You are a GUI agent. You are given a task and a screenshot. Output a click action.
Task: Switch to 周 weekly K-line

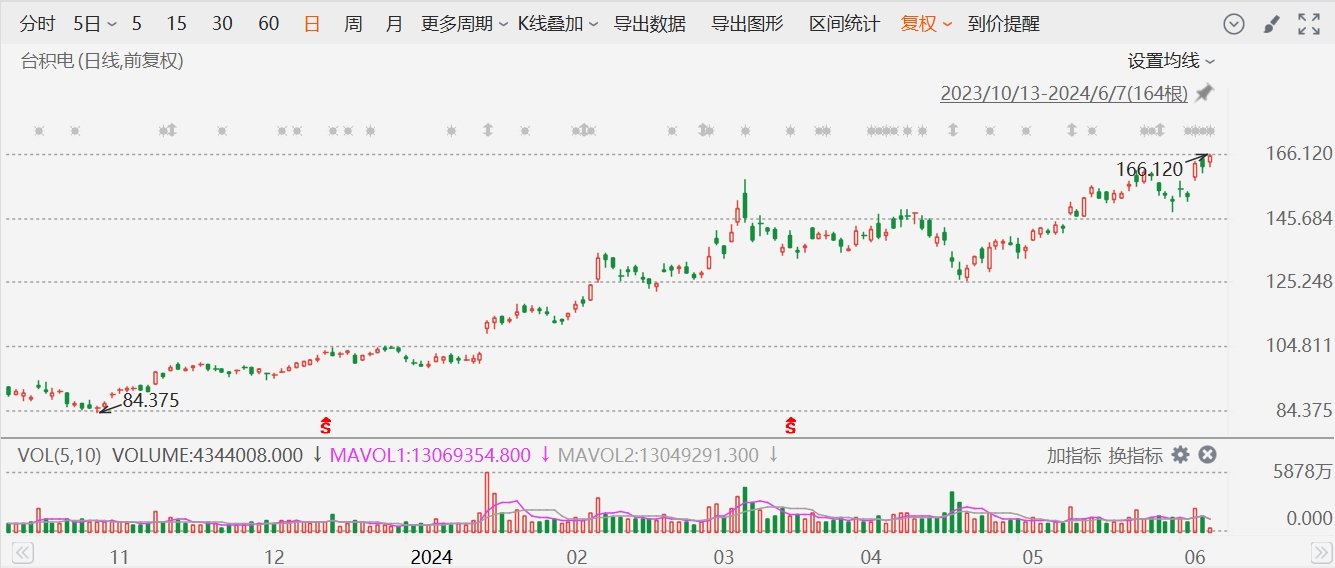coord(353,24)
